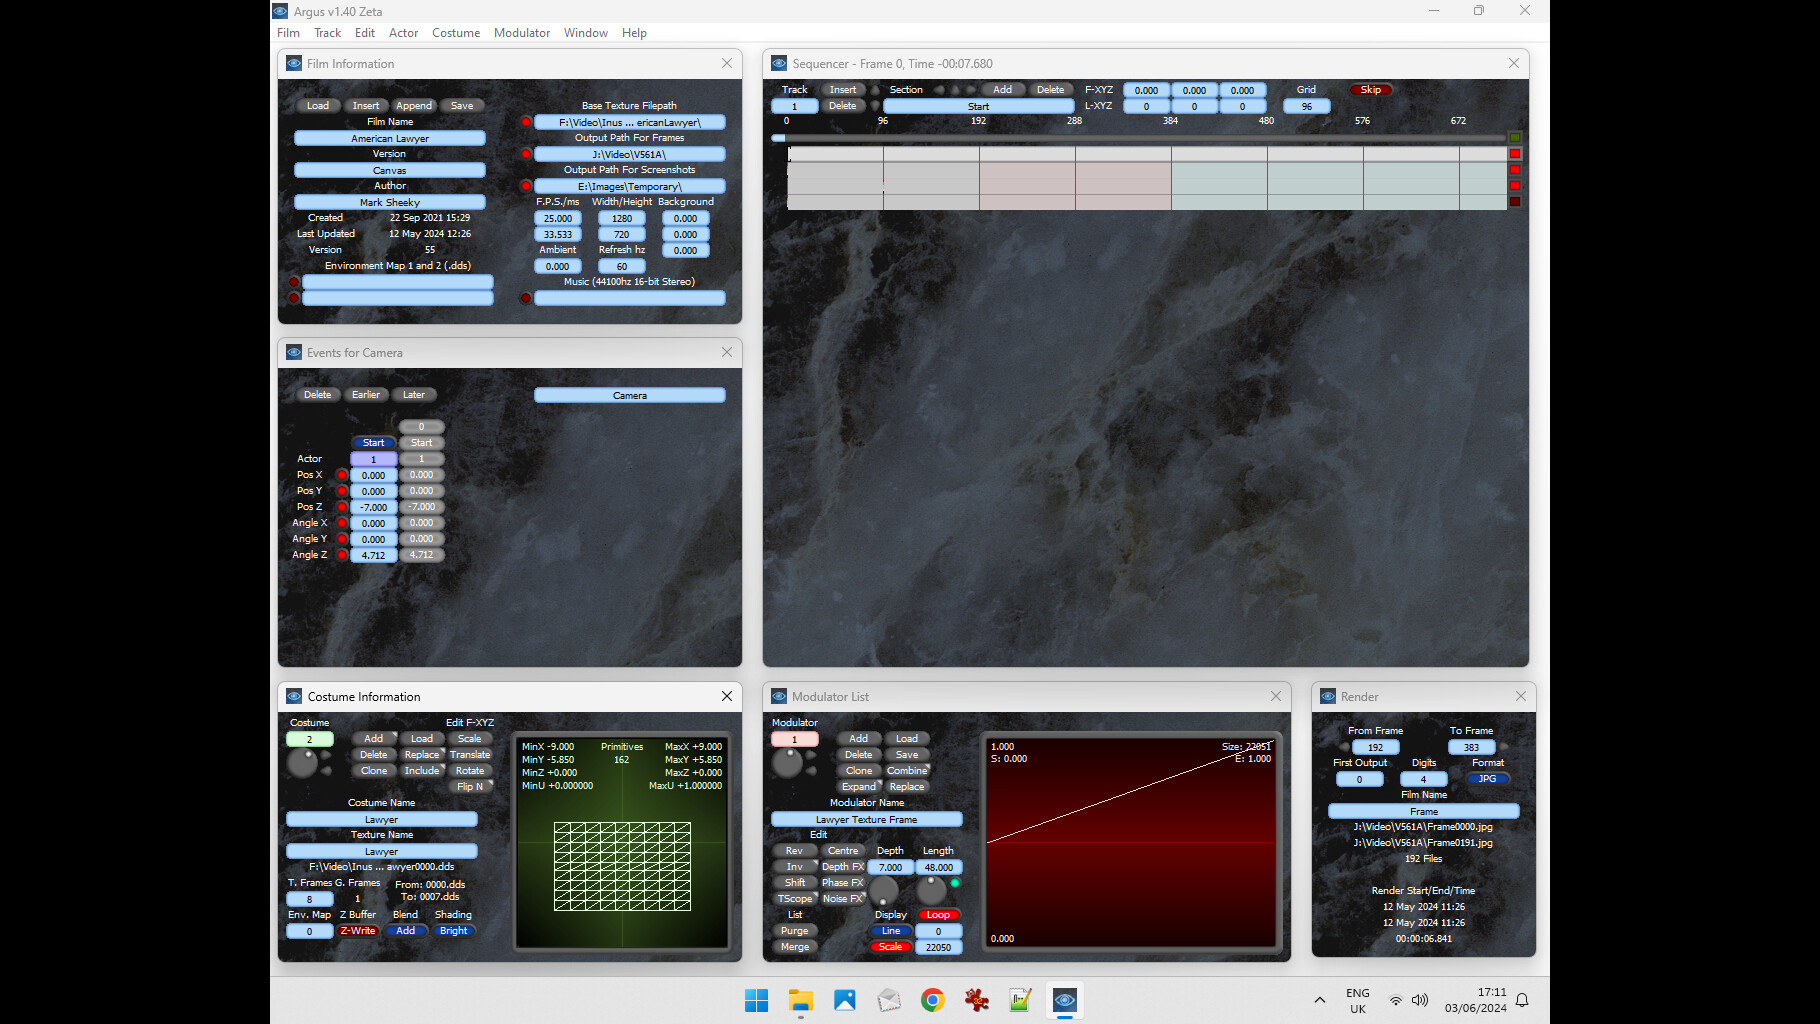Open the Add costume dropdown arrow
The height and width of the screenshot is (1024, 1820).
click(394, 734)
